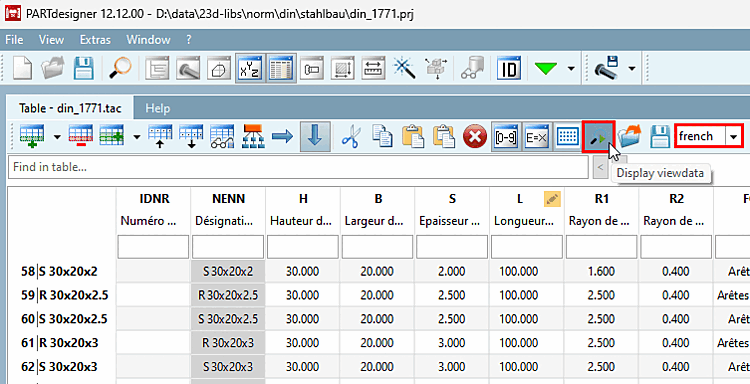Save project with main toolbar floppy icon
The height and width of the screenshot is (384, 750).
[x=83, y=68]
